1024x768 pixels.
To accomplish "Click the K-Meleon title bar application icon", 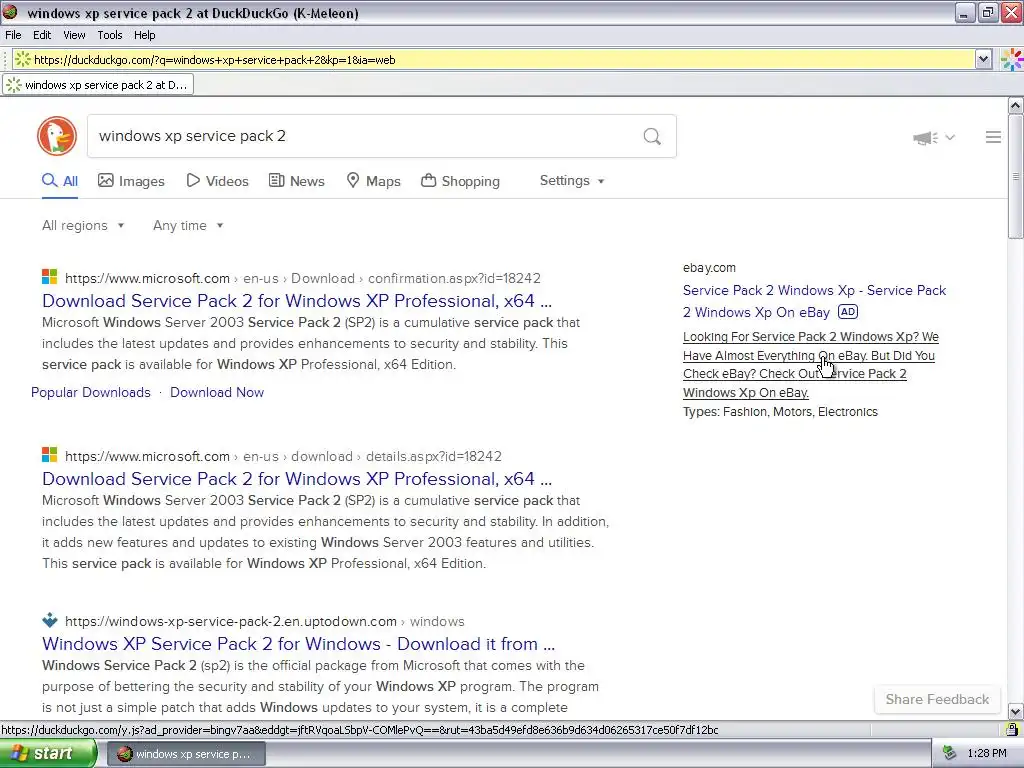I will coord(10,12).
